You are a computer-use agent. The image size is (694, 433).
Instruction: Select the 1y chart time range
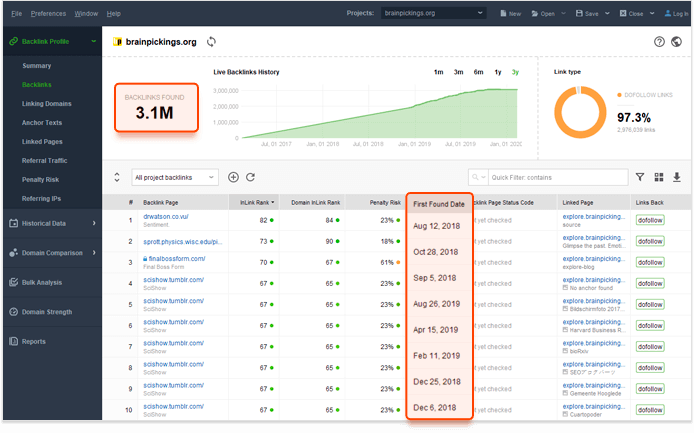497,72
